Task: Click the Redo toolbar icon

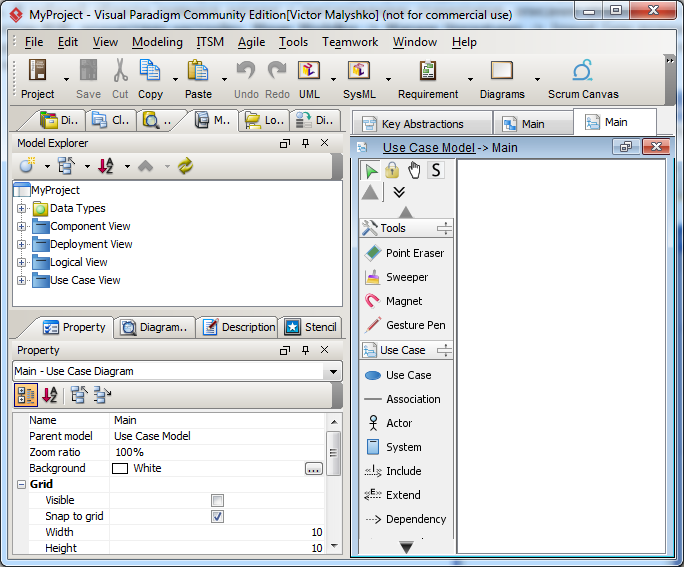Action: pyautogui.click(x=277, y=79)
